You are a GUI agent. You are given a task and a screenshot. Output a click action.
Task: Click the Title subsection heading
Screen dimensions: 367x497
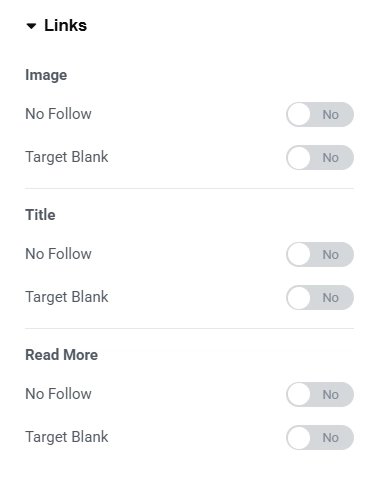tap(40, 215)
